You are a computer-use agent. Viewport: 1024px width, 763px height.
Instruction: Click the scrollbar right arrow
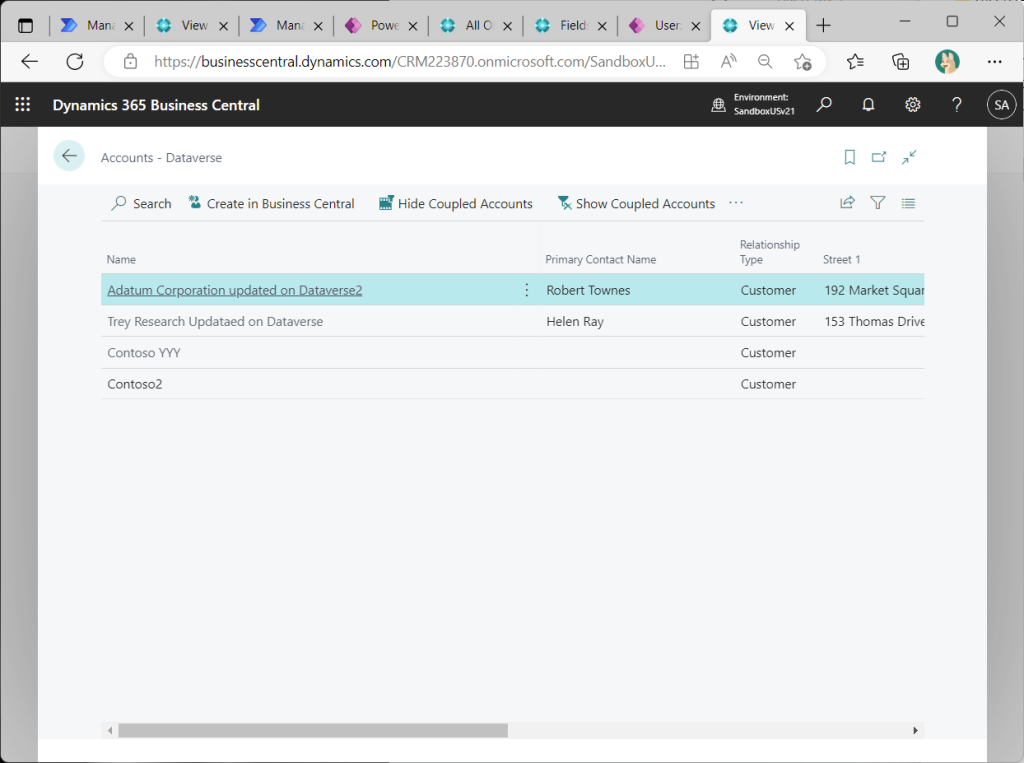[x=915, y=730]
